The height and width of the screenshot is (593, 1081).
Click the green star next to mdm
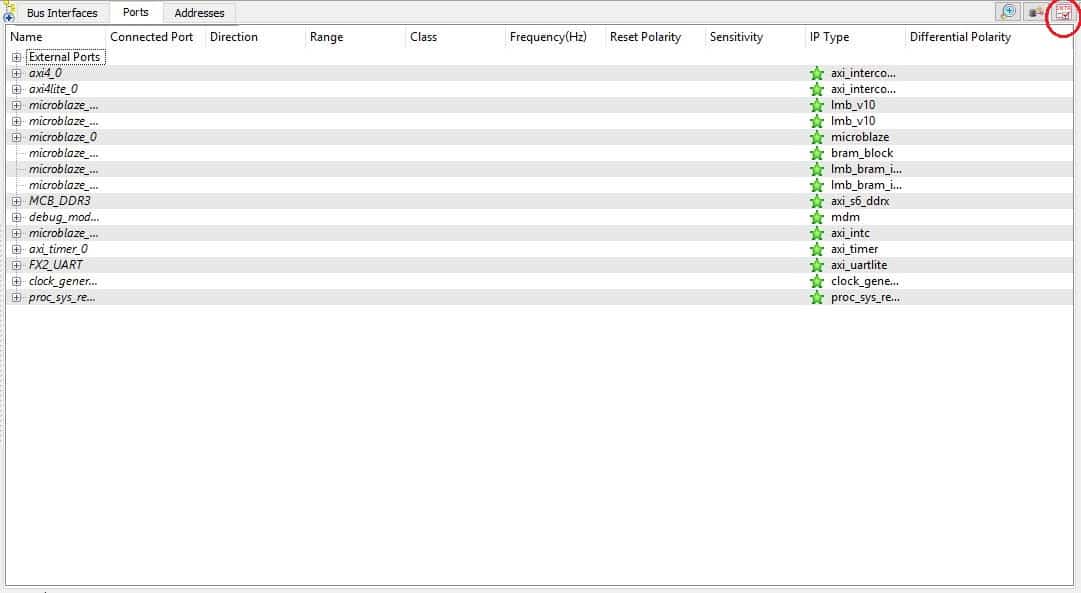(x=817, y=217)
